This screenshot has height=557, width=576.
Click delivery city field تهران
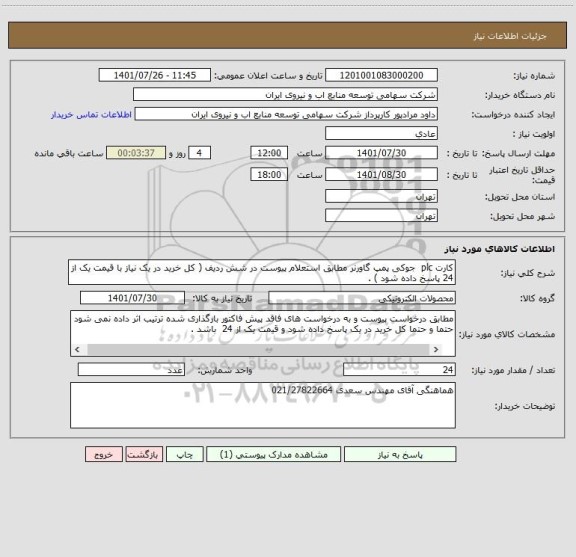[381, 216]
